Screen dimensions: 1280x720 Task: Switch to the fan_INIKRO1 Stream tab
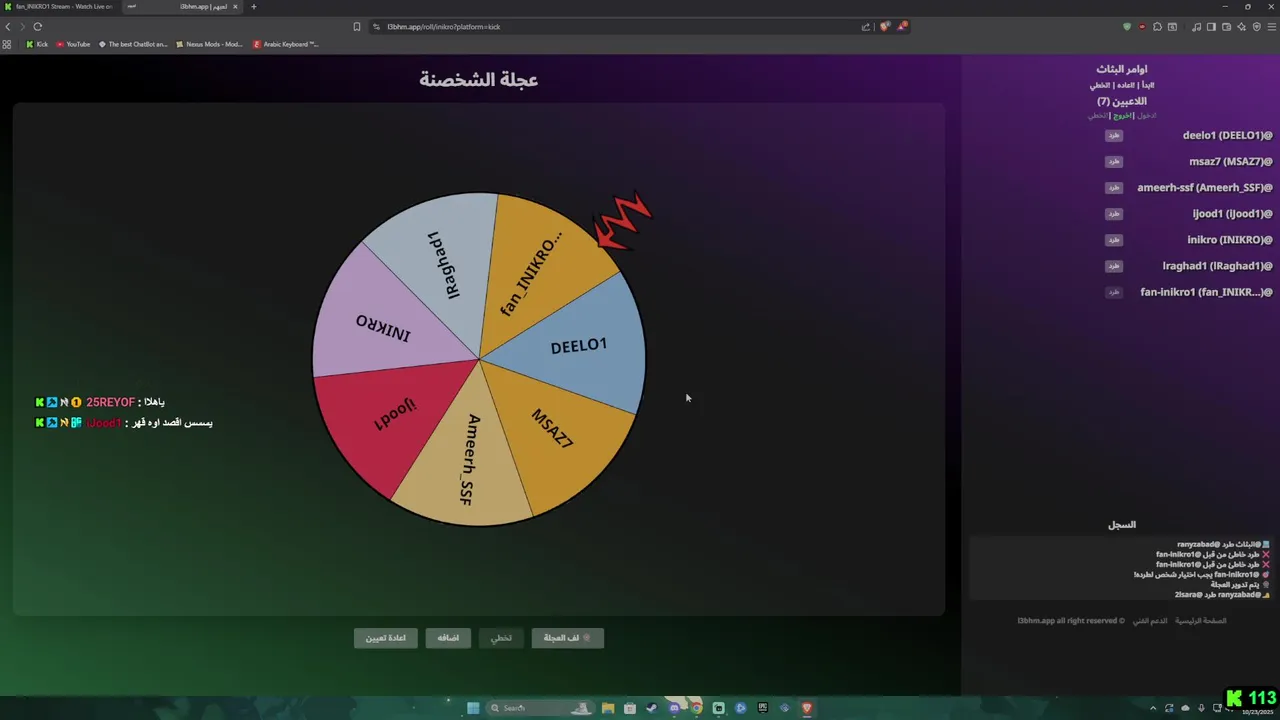pos(60,7)
